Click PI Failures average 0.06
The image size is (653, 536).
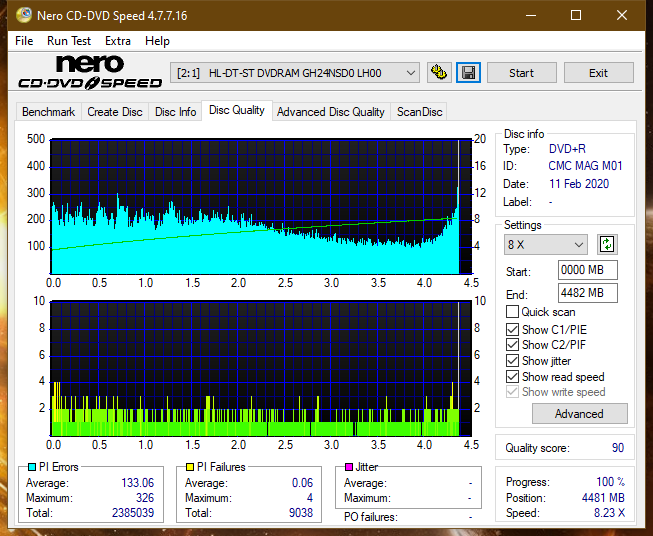click(302, 483)
